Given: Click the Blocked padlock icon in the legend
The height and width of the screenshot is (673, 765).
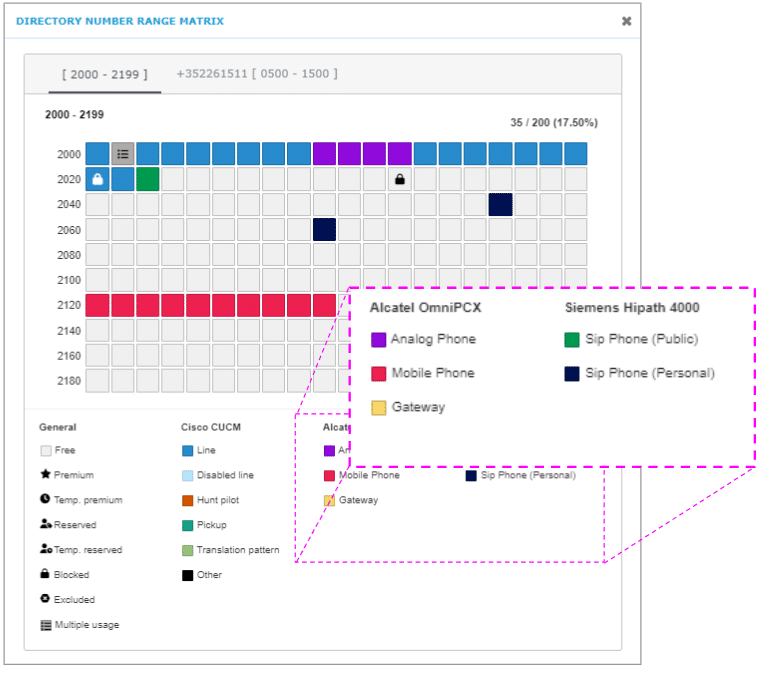Looking at the screenshot, I should pyautogui.click(x=45, y=575).
